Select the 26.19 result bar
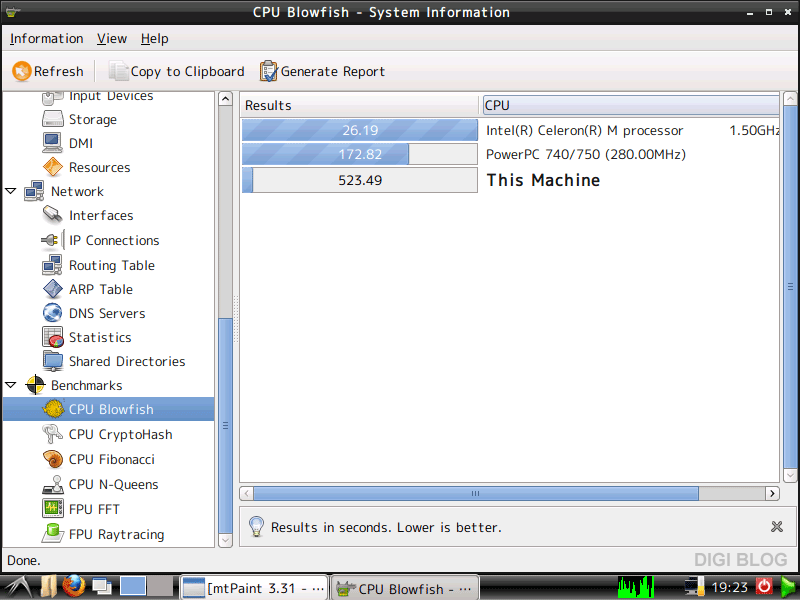Viewport: 800px width, 600px height. click(360, 130)
